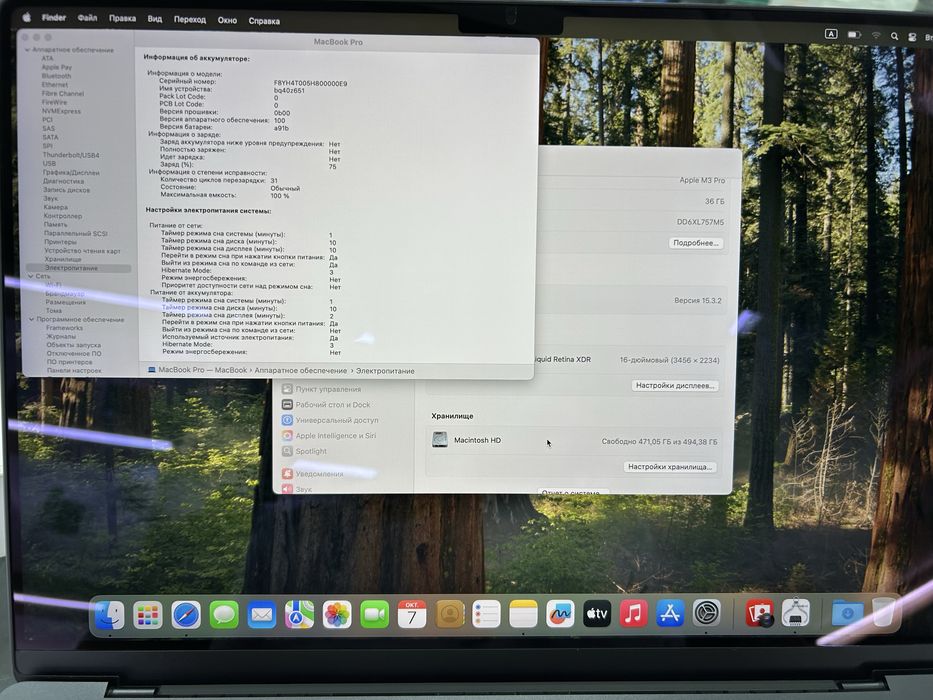Click the Настройки дисплеев… button
Viewport: 933px width, 700px height.
click(x=675, y=386)
